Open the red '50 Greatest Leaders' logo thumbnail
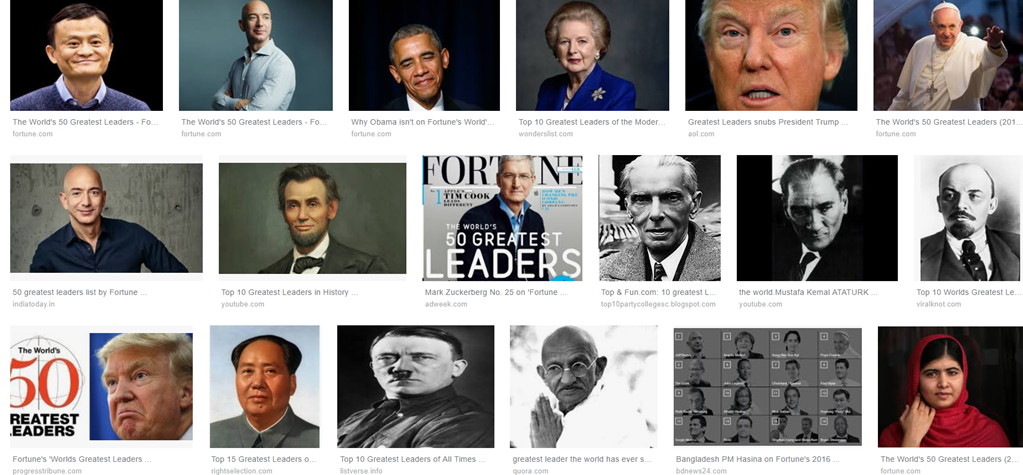The height and width of the screenshot is (475, 1023). pyautogui.click(x=101, y=386)
